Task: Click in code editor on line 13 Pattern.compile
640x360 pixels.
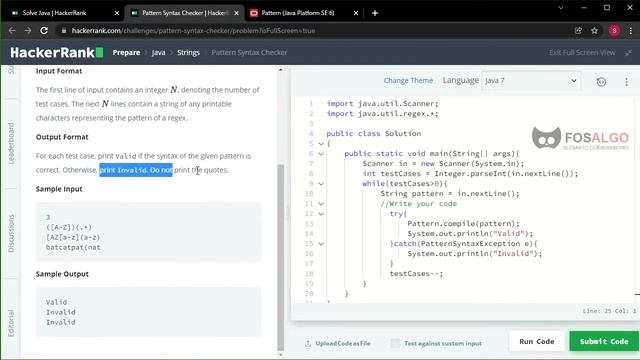Action: point(463,224)
